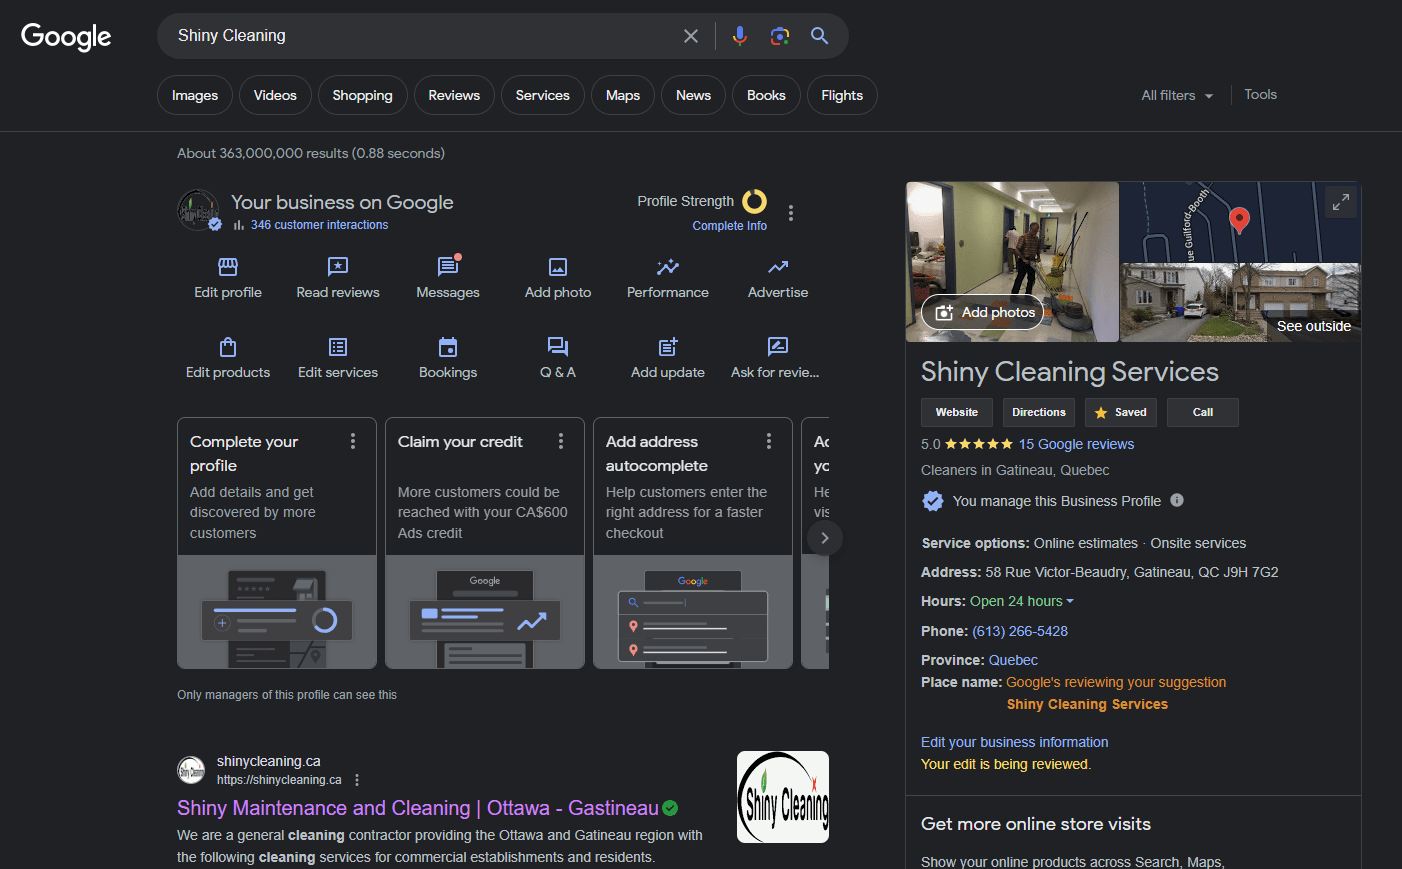The height and width of the screenshot is (869, 1402).
Task: Open Messages with notification dot
Action: point(448,267)
